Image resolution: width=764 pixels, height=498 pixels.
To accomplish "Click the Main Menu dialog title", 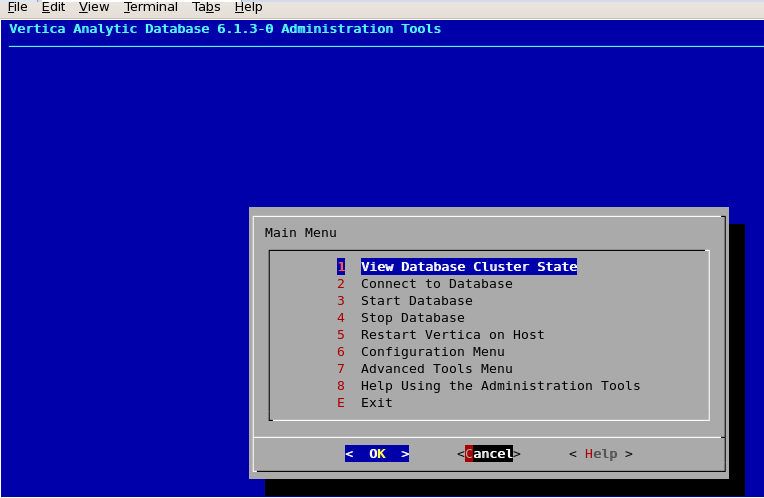I will click(300, 233).
